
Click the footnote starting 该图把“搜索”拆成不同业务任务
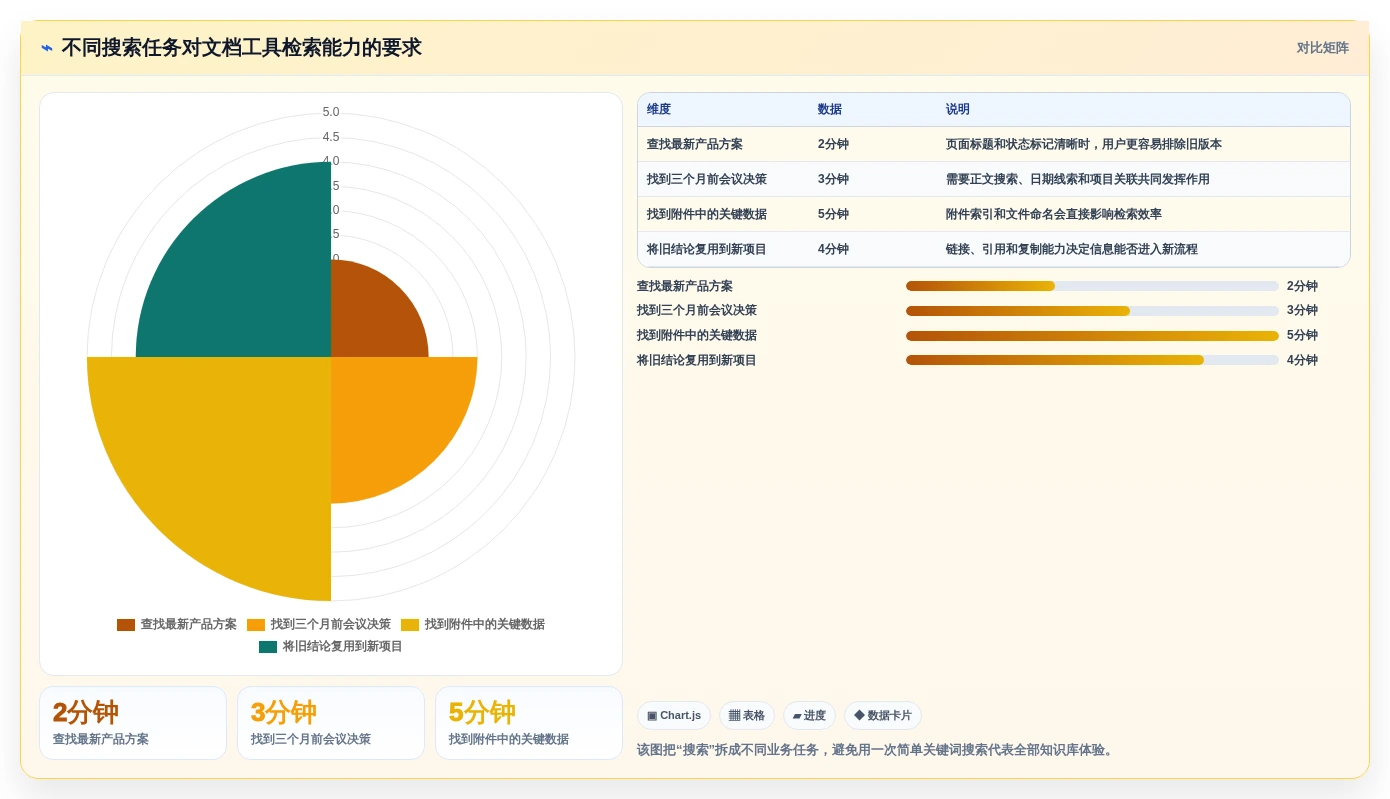(x=877, y=750)
